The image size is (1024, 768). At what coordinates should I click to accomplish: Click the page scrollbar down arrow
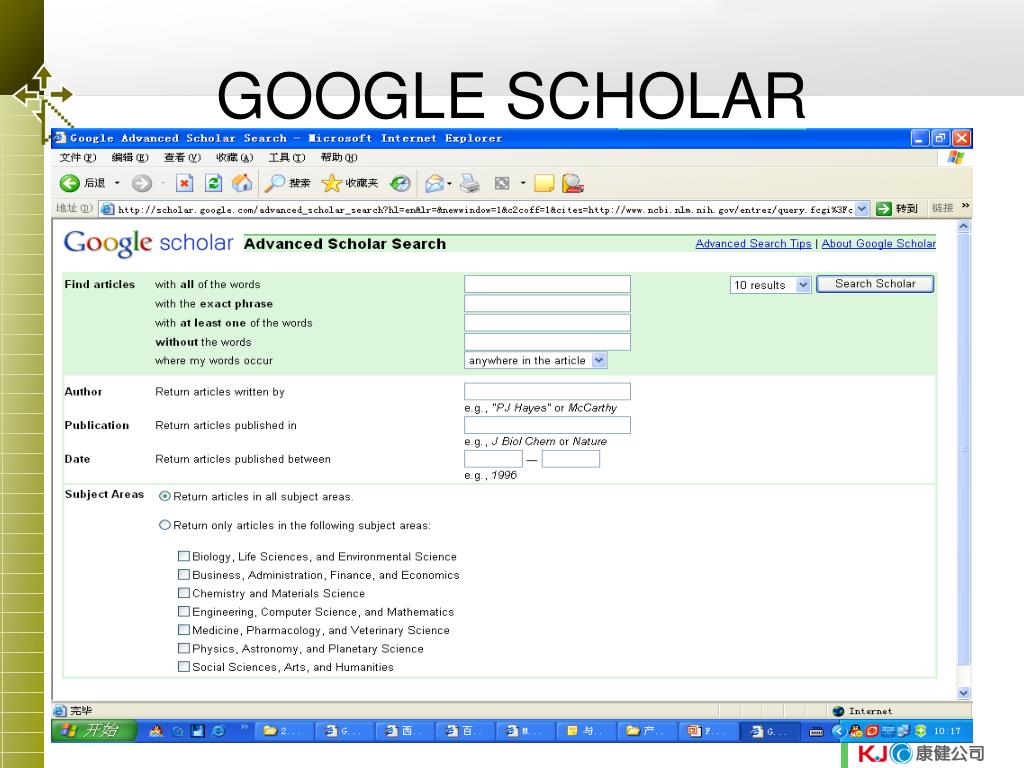[964, 693]
